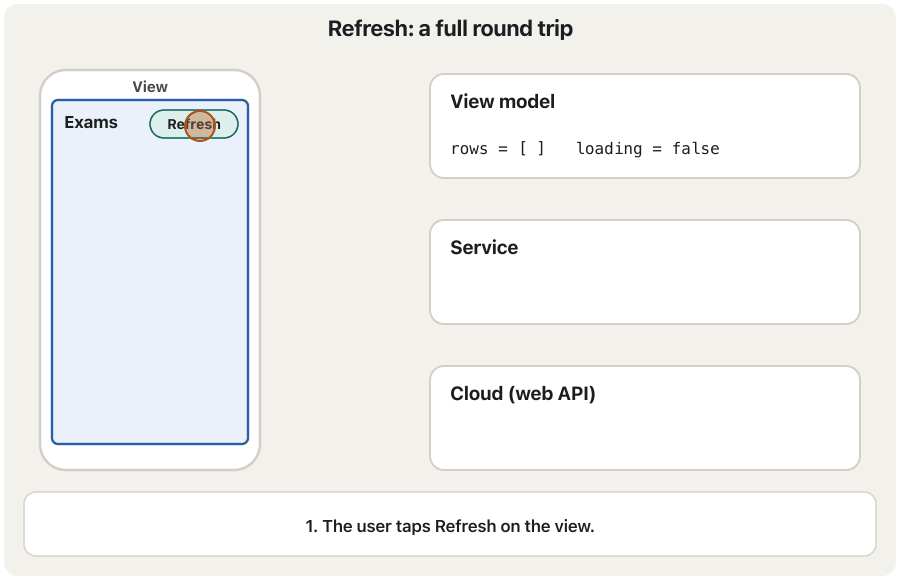Click the "Cloud (web API)" card title
Viewport: 900px width, 580px height.
522,394
